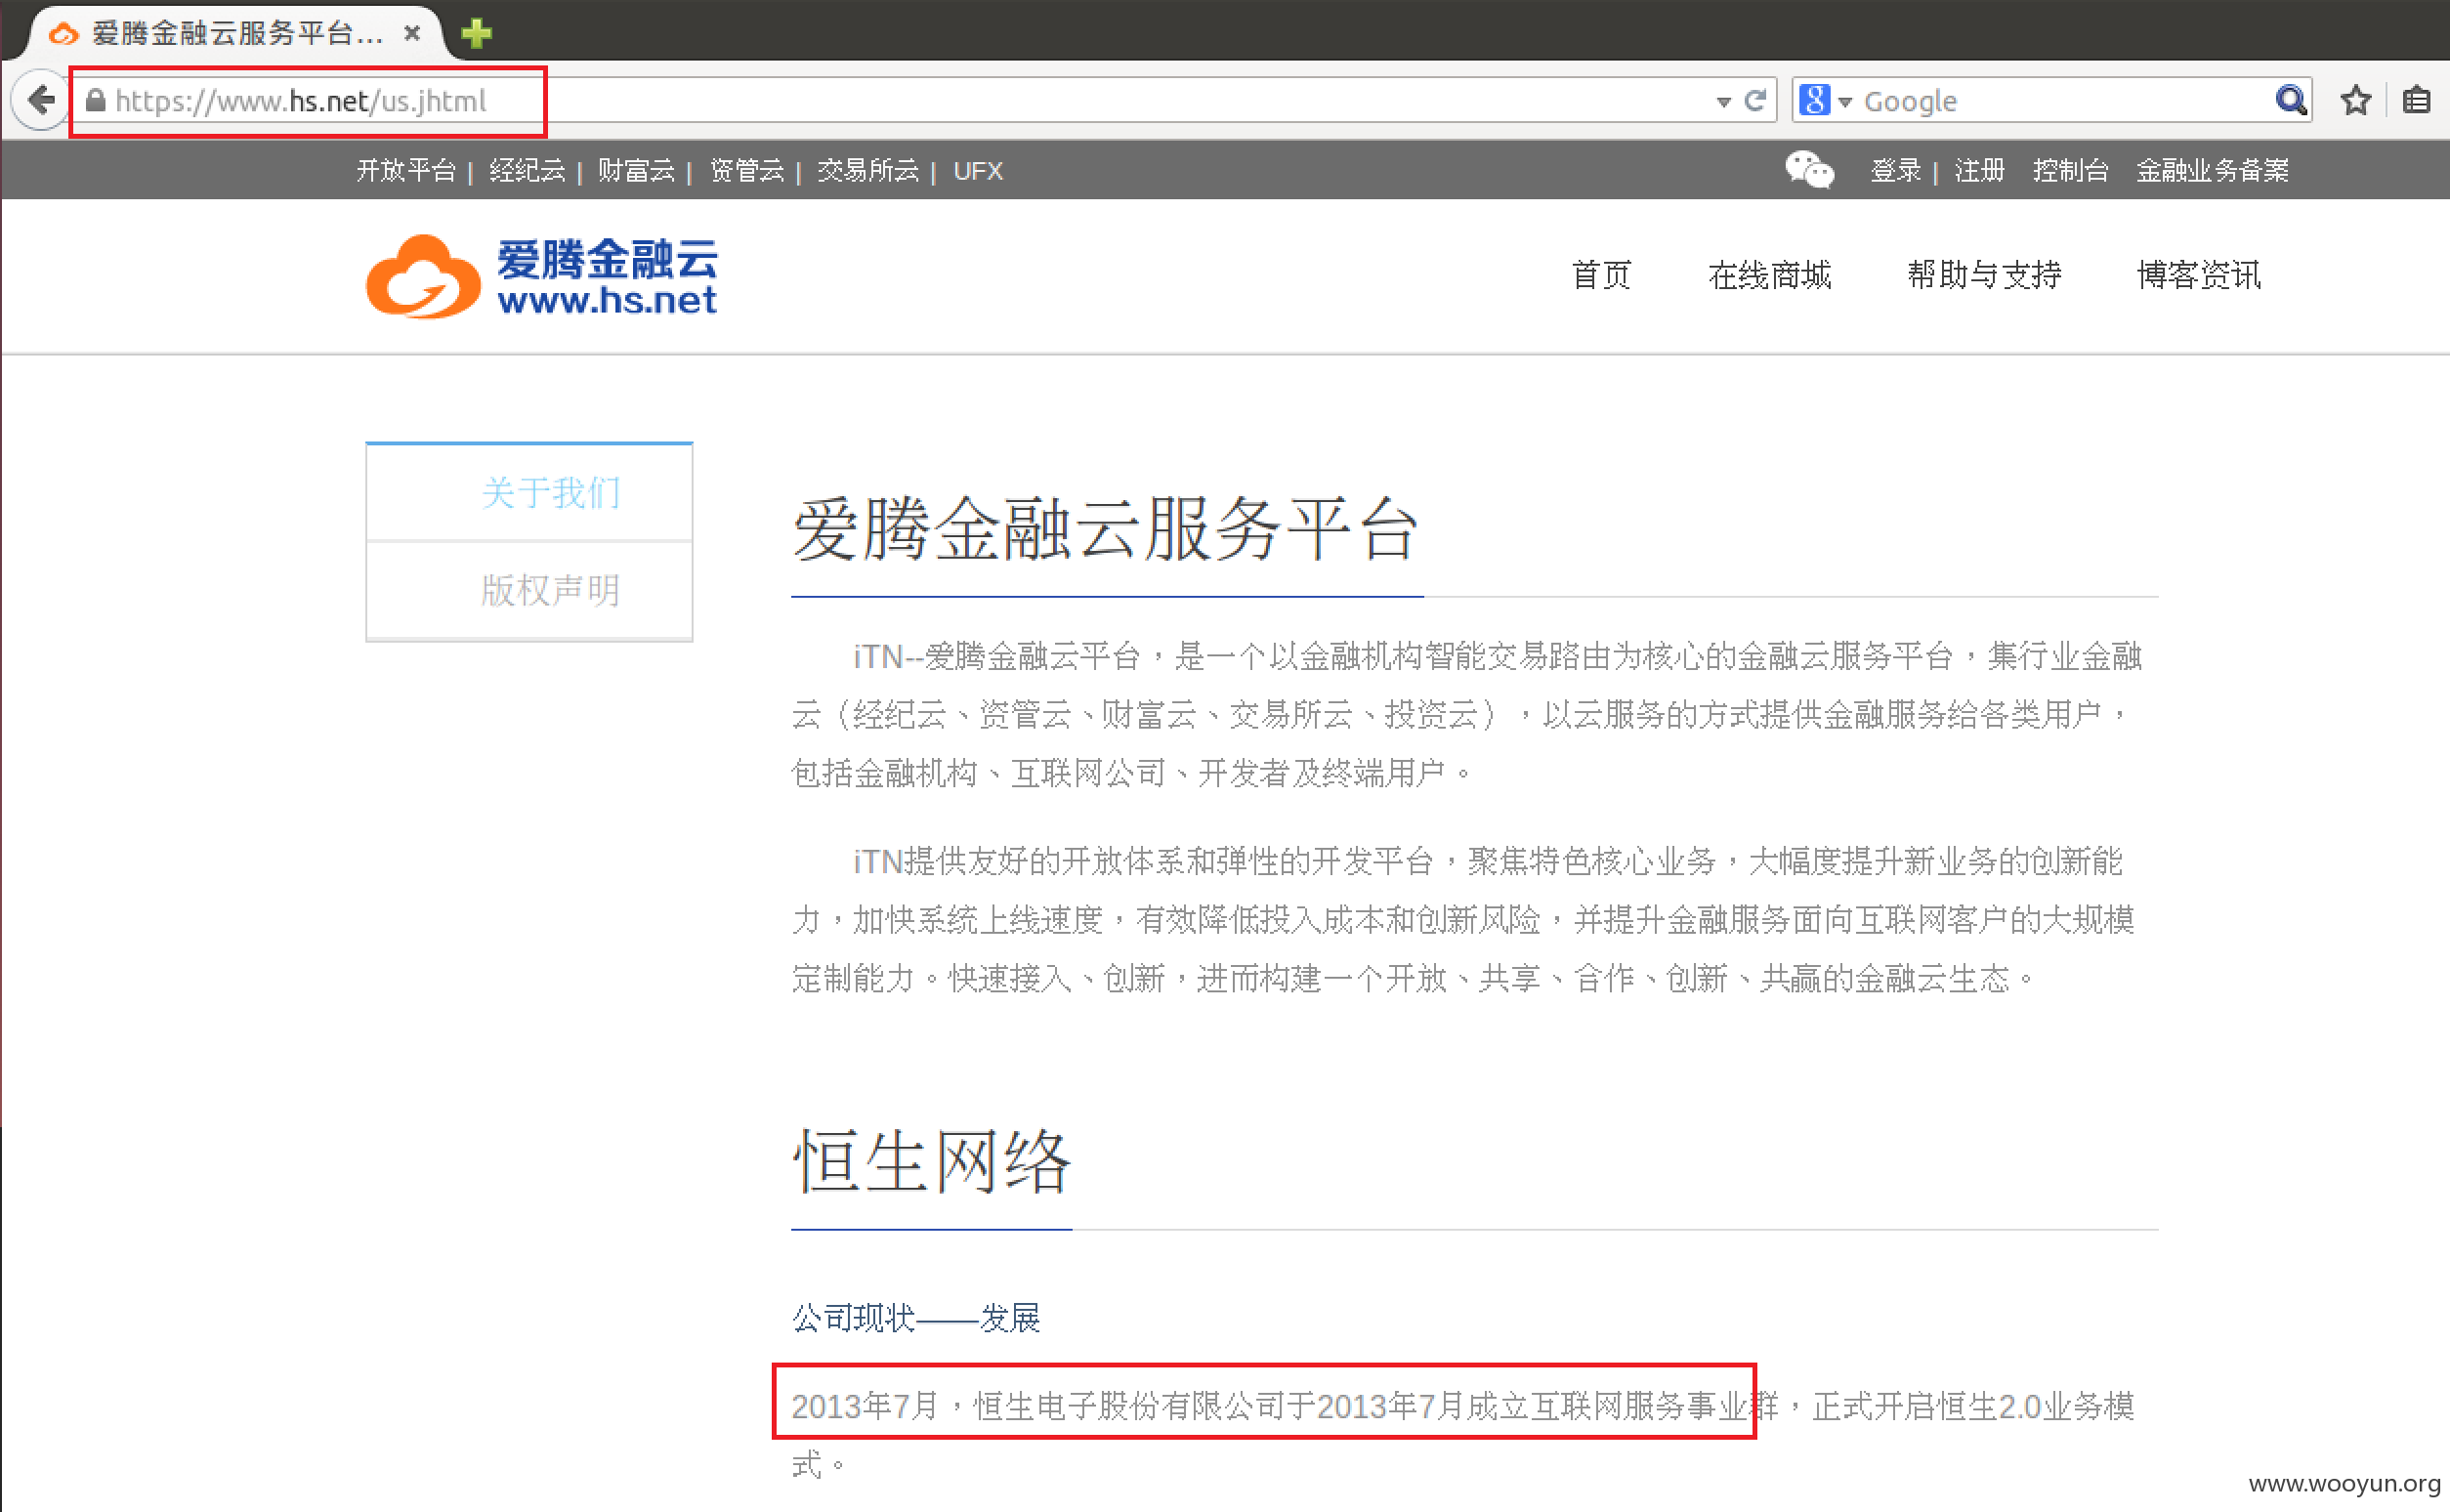The image size is (2450, 1512).
Task: Open the 财富云 top bar link
Action: coord(636,171)
